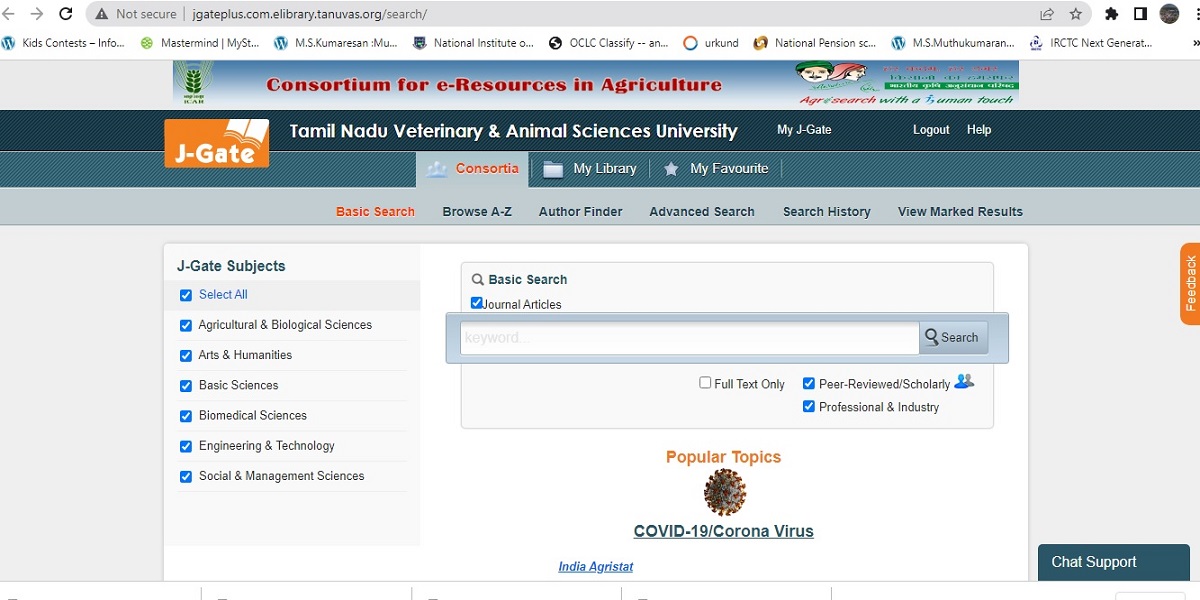The width and height of the screenshot is (1200, 600).
Task: Click the browser back arrow
Action: [x=10, y=14]
